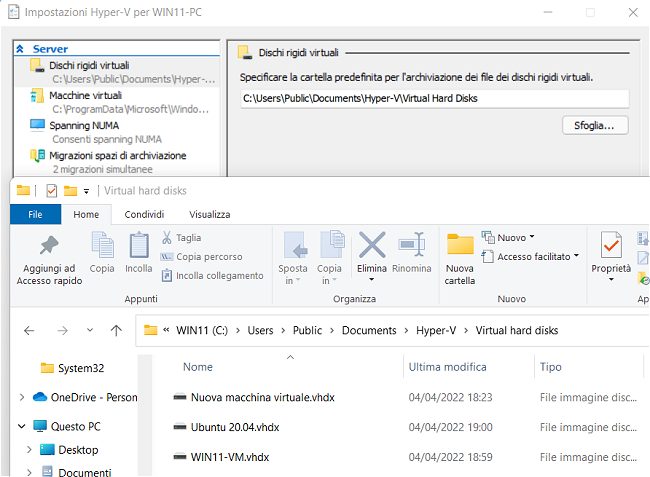Switch to the Visualizza ribbon tab
Image resolution: width=650 pixels, height=477 pixels.
pyautogui.click(x=209, y=214)
